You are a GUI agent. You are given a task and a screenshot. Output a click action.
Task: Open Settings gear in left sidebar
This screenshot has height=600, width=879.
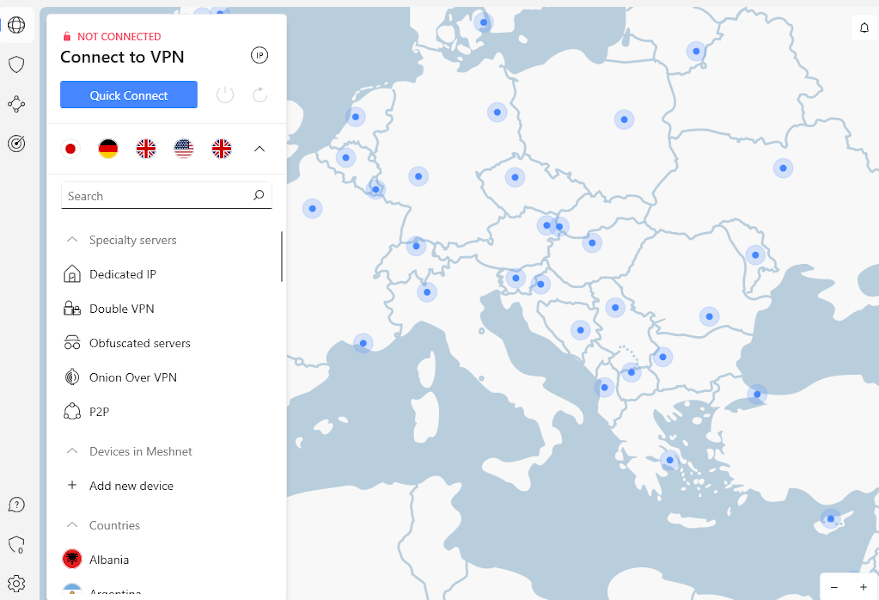[x=16, y=583]
